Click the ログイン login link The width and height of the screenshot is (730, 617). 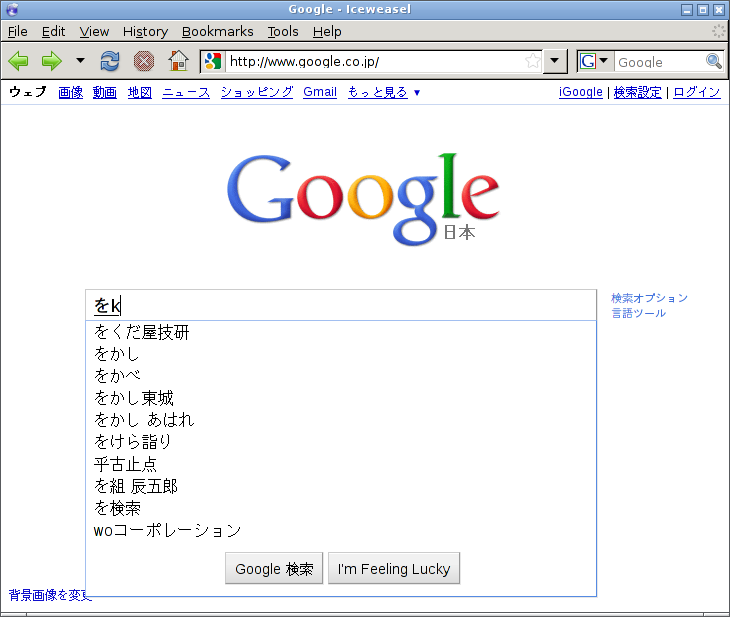tap(696, 92)
